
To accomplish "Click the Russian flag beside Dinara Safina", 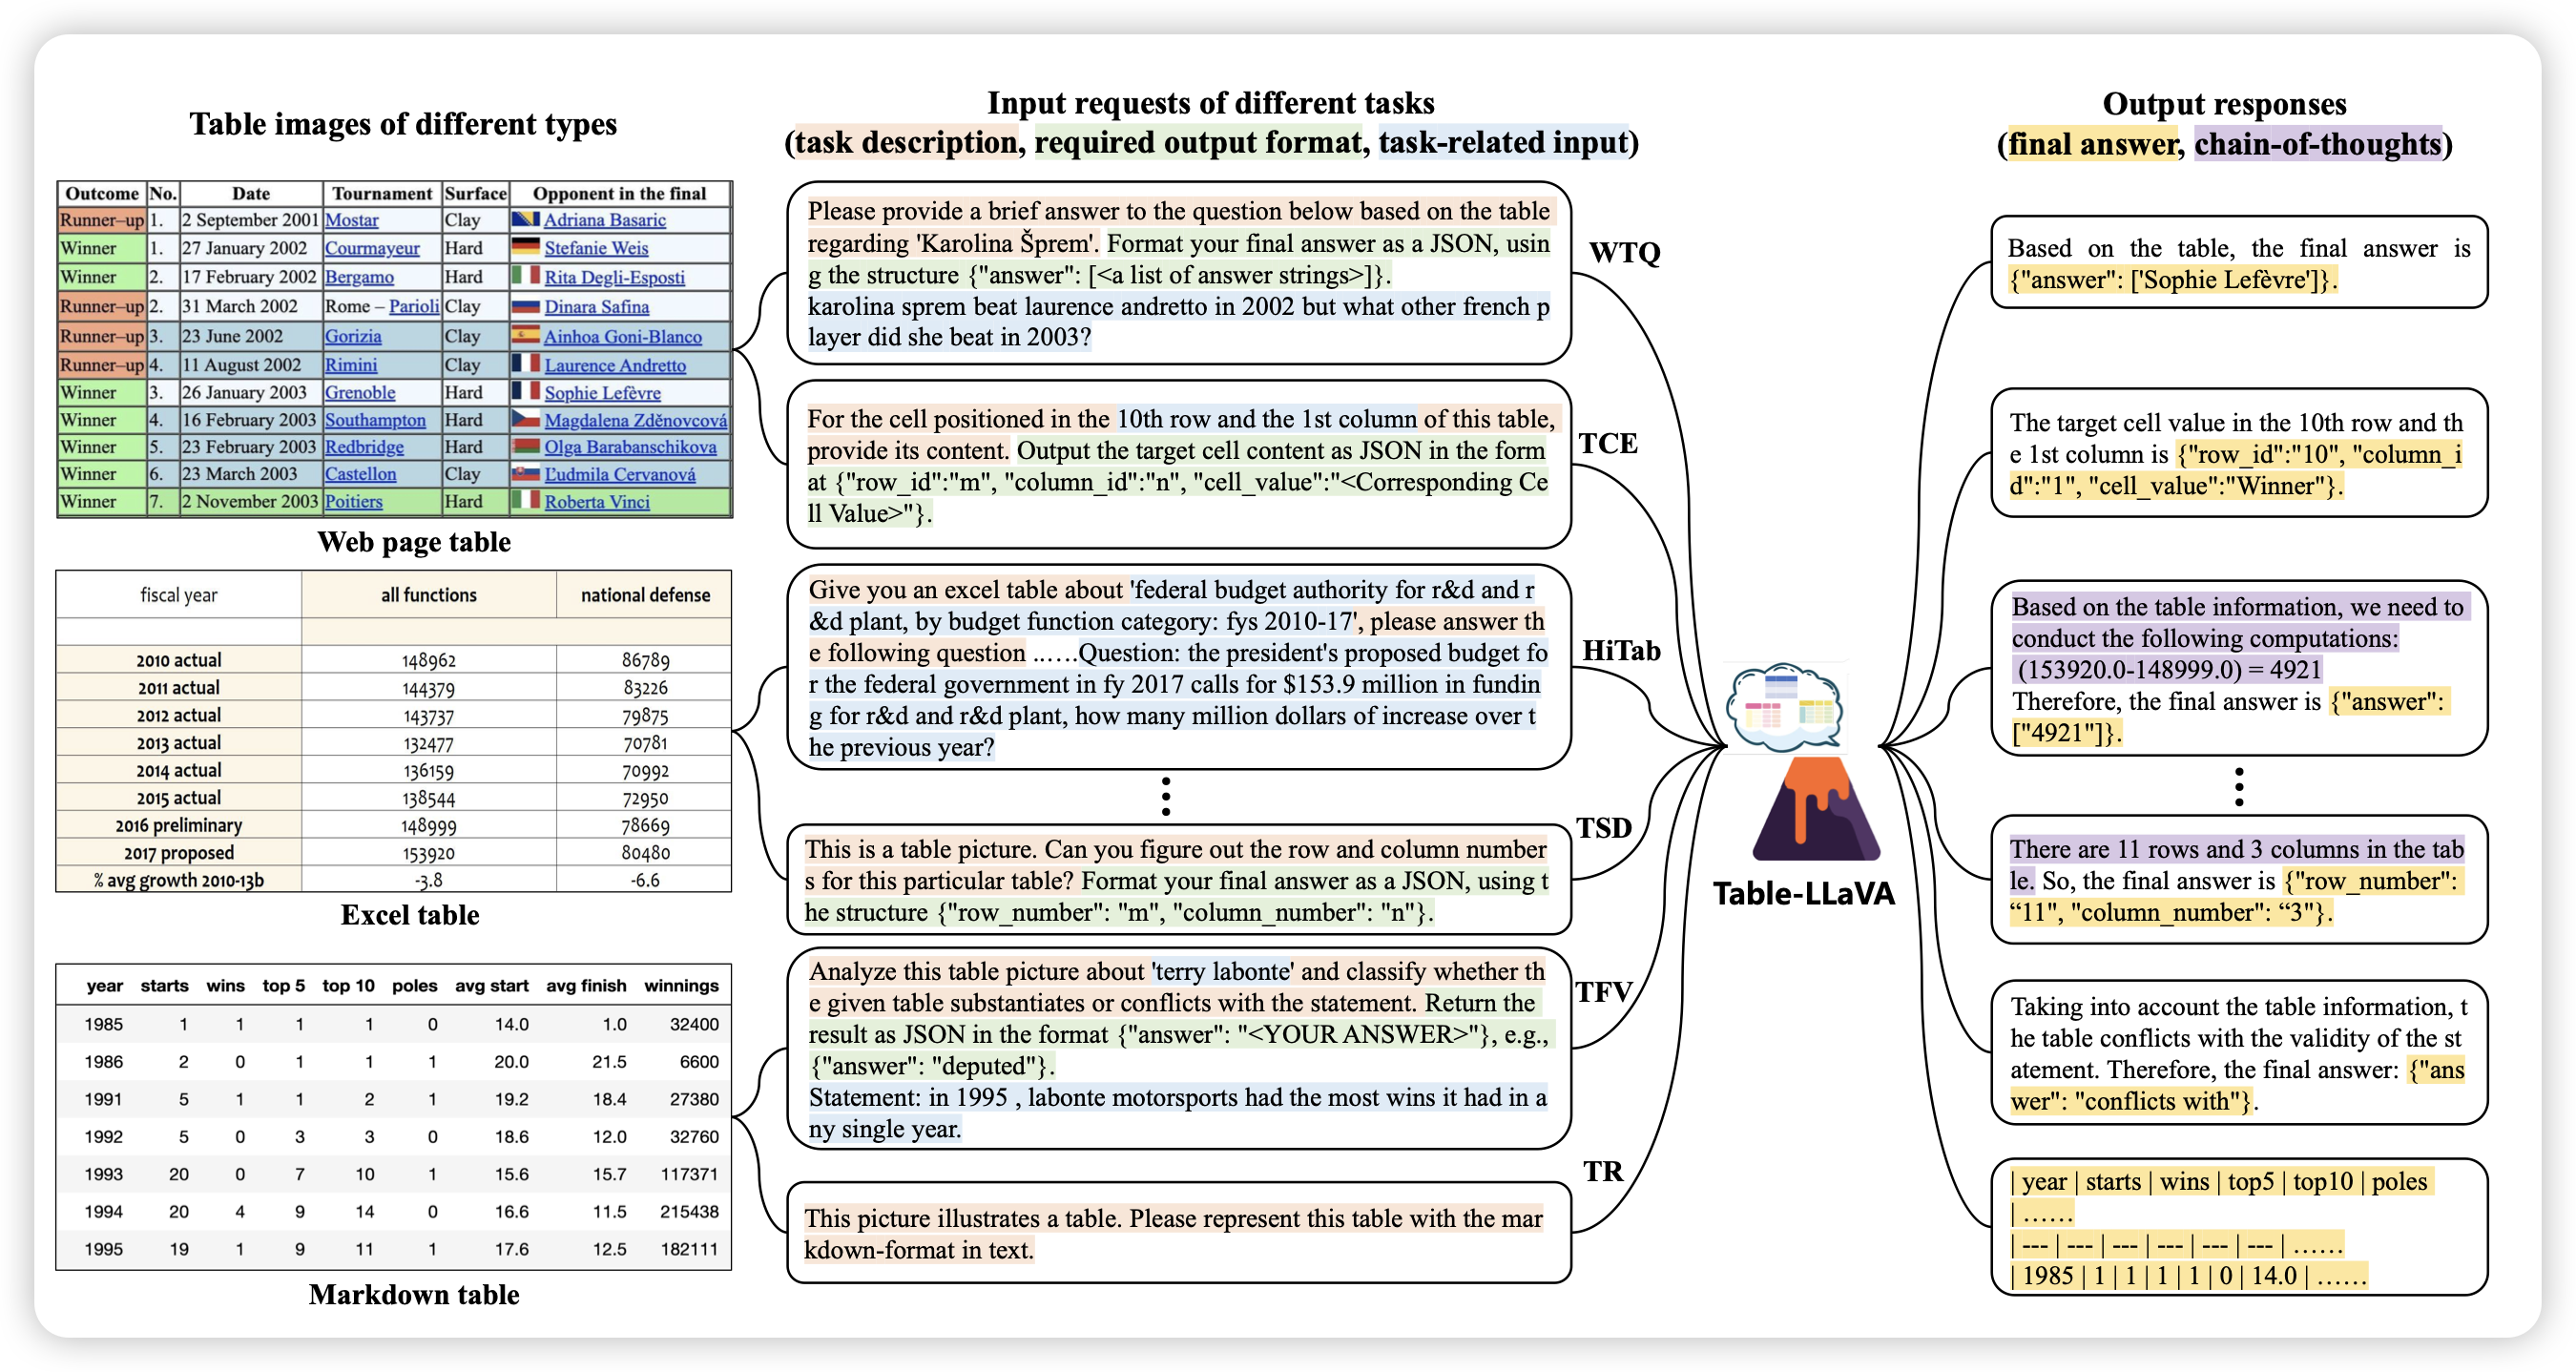I will pos(525,306).
